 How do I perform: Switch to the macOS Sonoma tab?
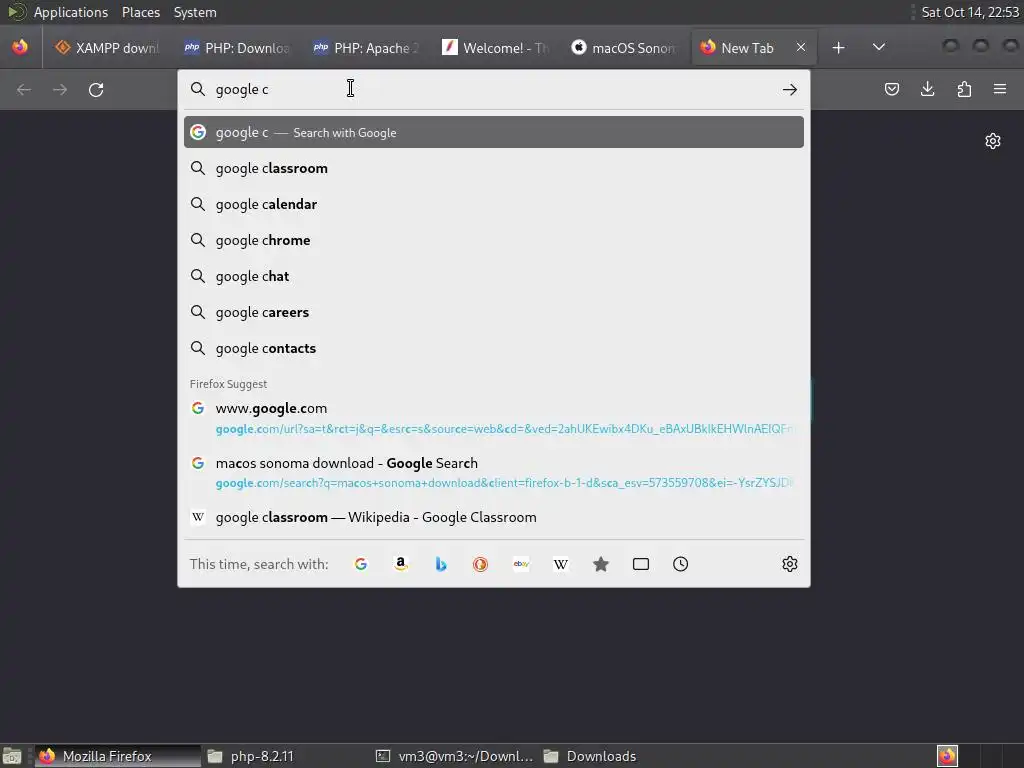pos(624,48)
